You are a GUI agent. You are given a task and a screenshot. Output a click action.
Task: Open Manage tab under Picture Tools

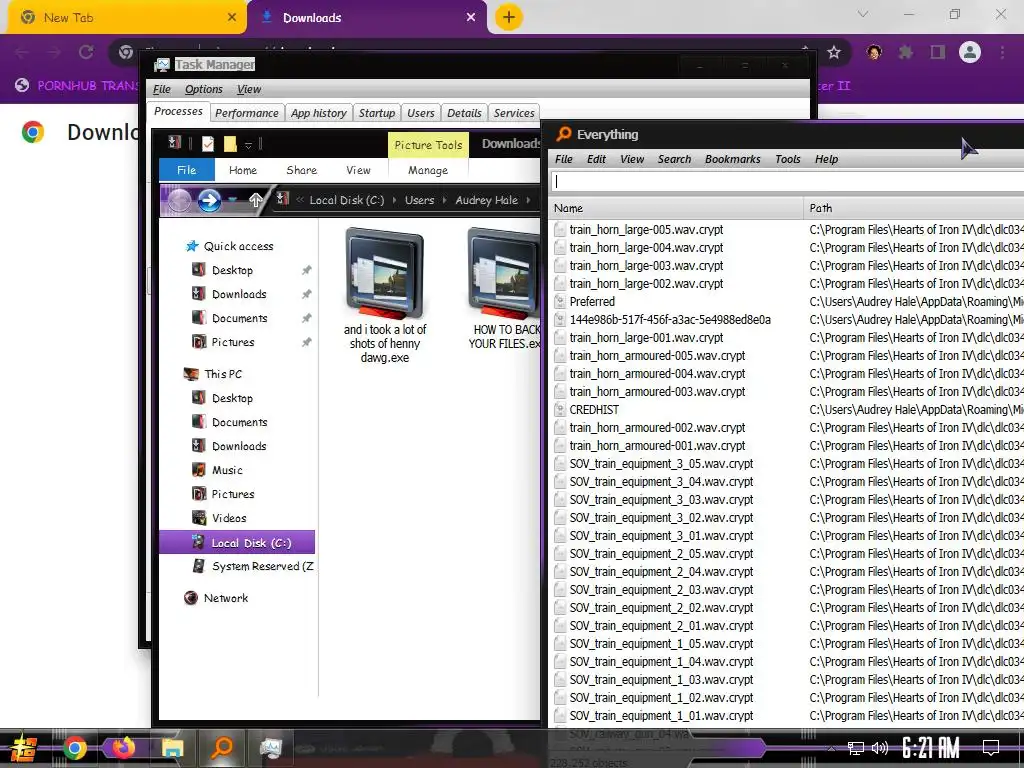428,170
